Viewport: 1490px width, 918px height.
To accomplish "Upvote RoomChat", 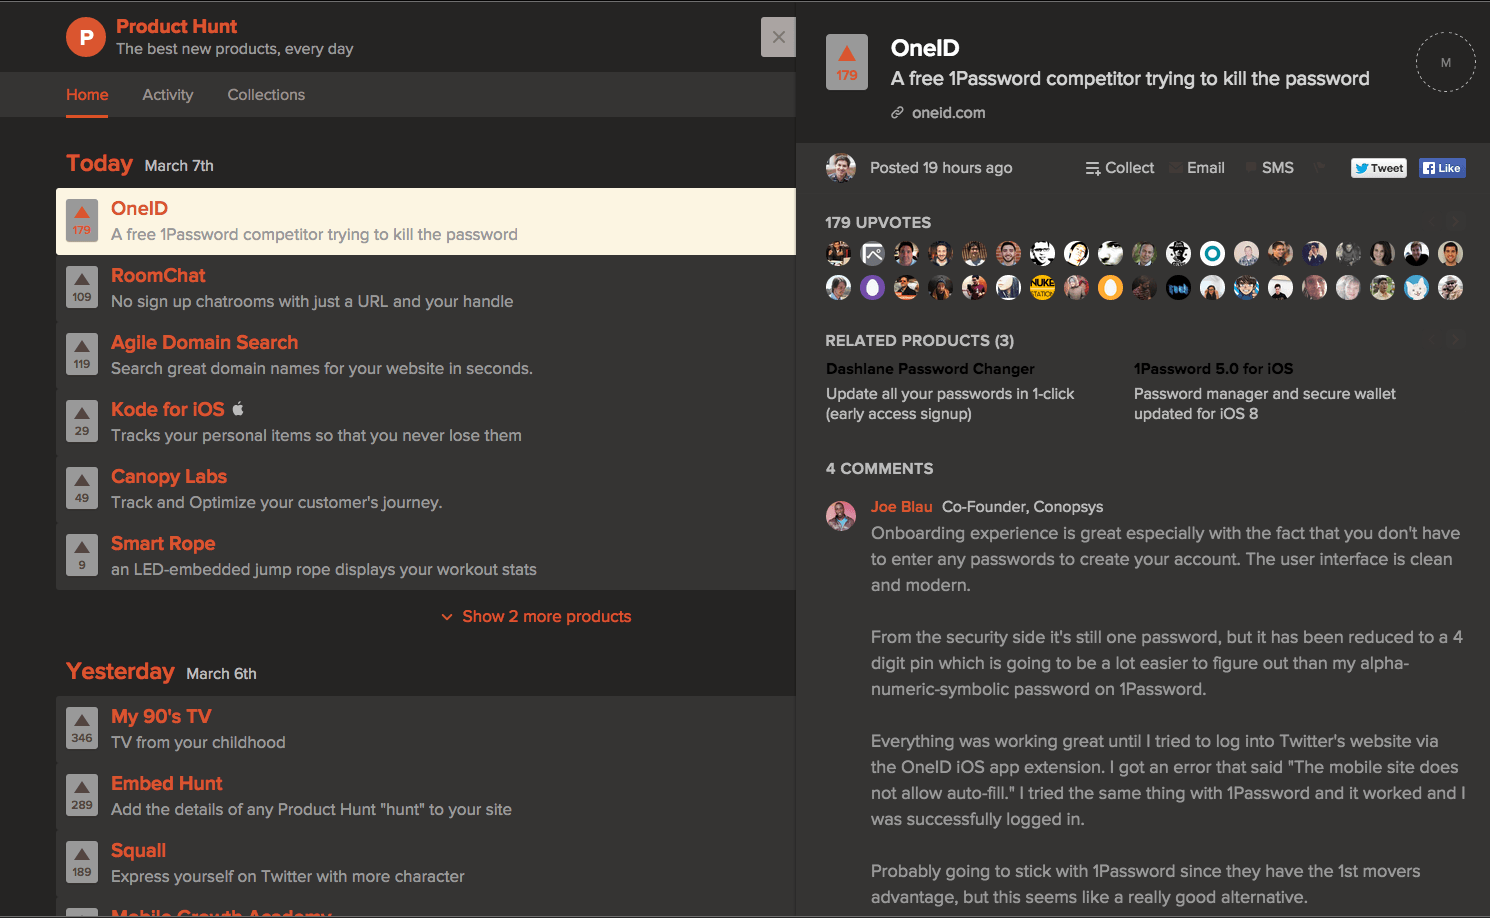I will point(81,287).
